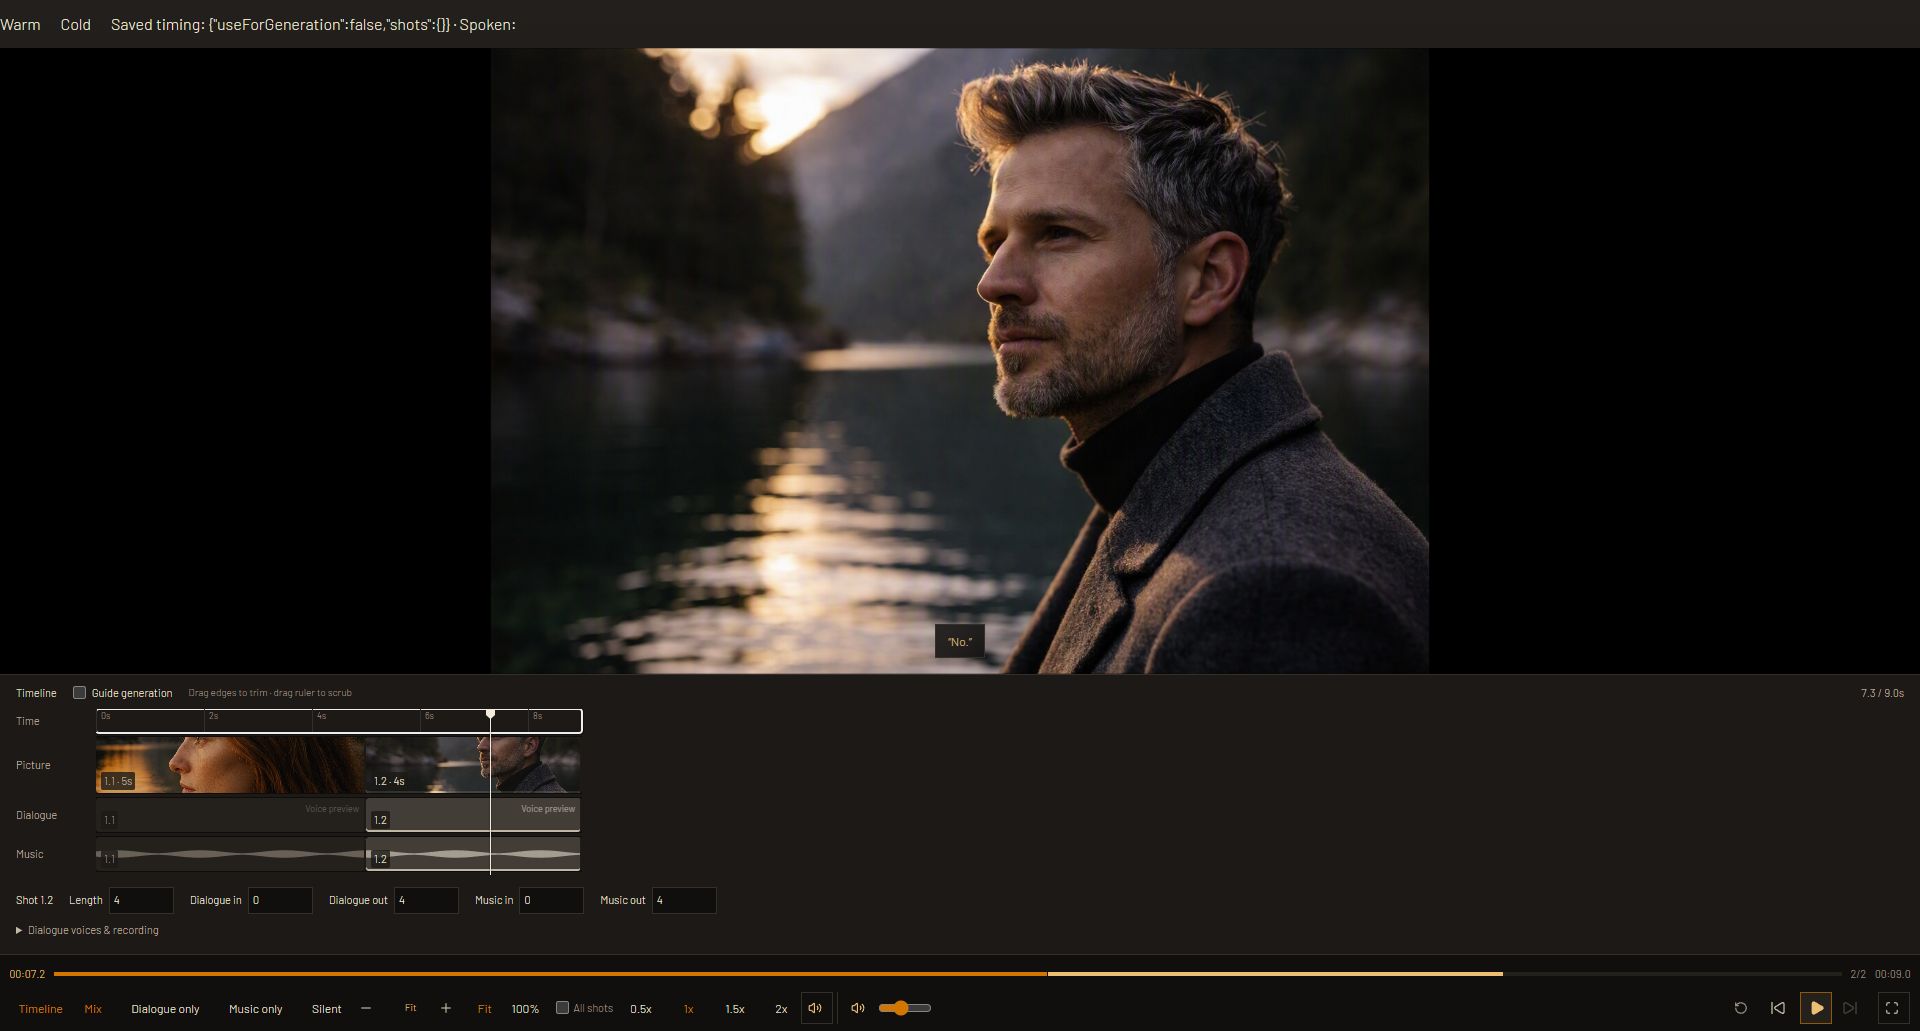Apply the Warm look option
1920x1031 pixels.
pos(20,24)
